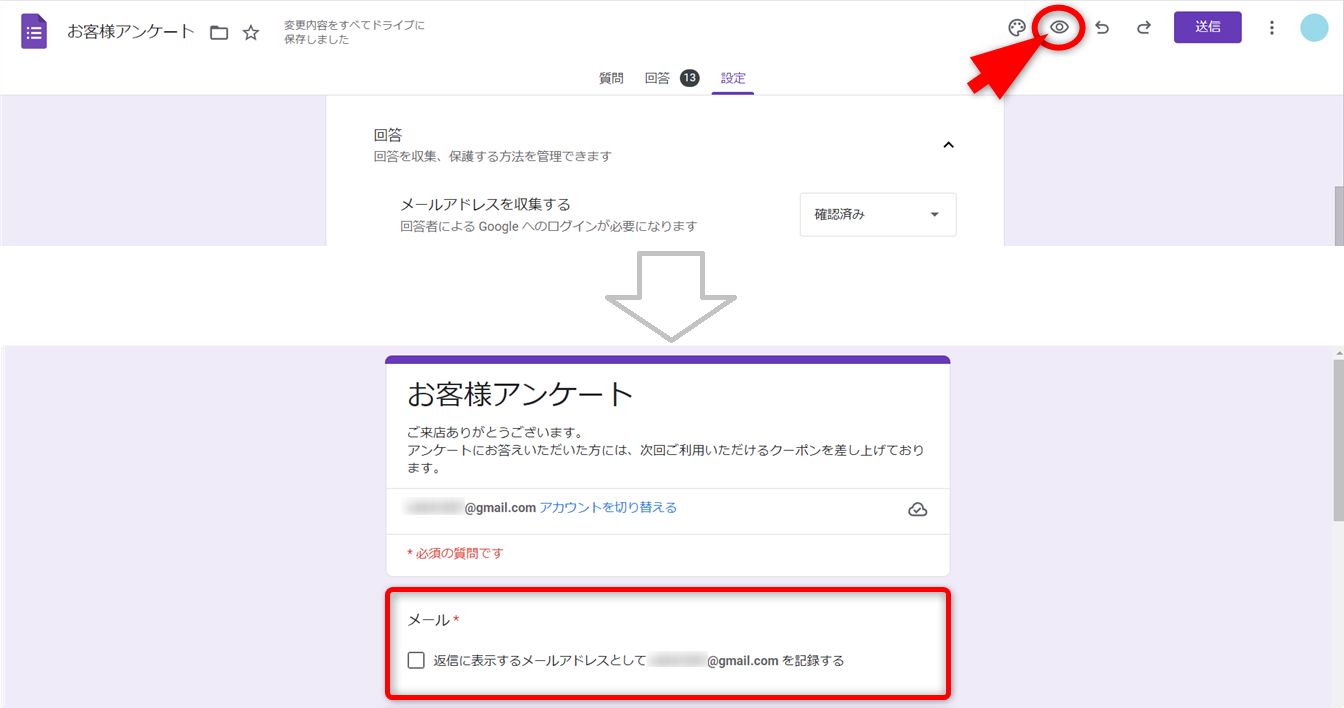Open the Google Forms home icon

pyautogui.click(x=34, y=30)
